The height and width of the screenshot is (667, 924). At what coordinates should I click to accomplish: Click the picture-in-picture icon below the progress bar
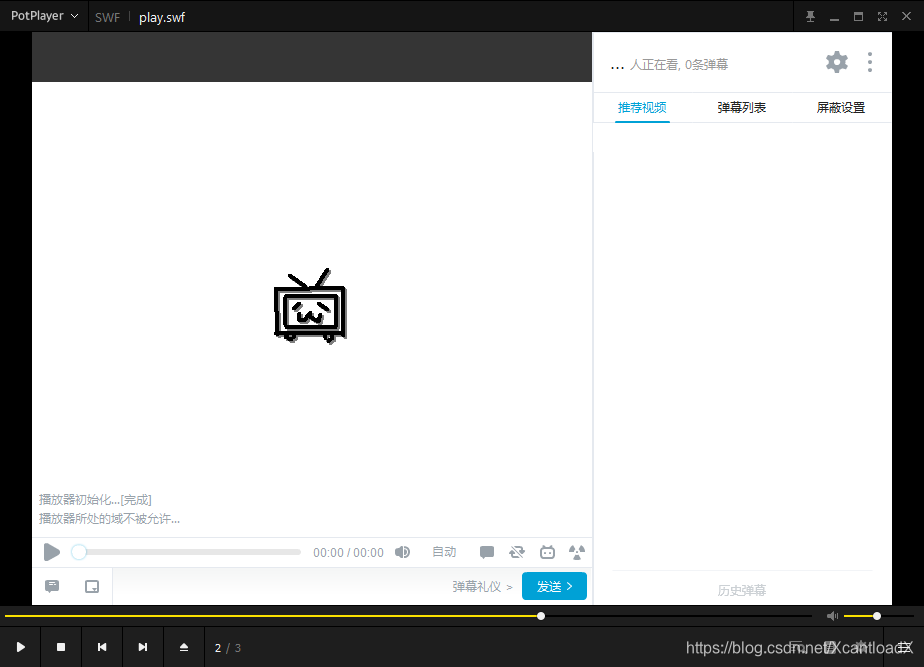(x=91, y=586)
